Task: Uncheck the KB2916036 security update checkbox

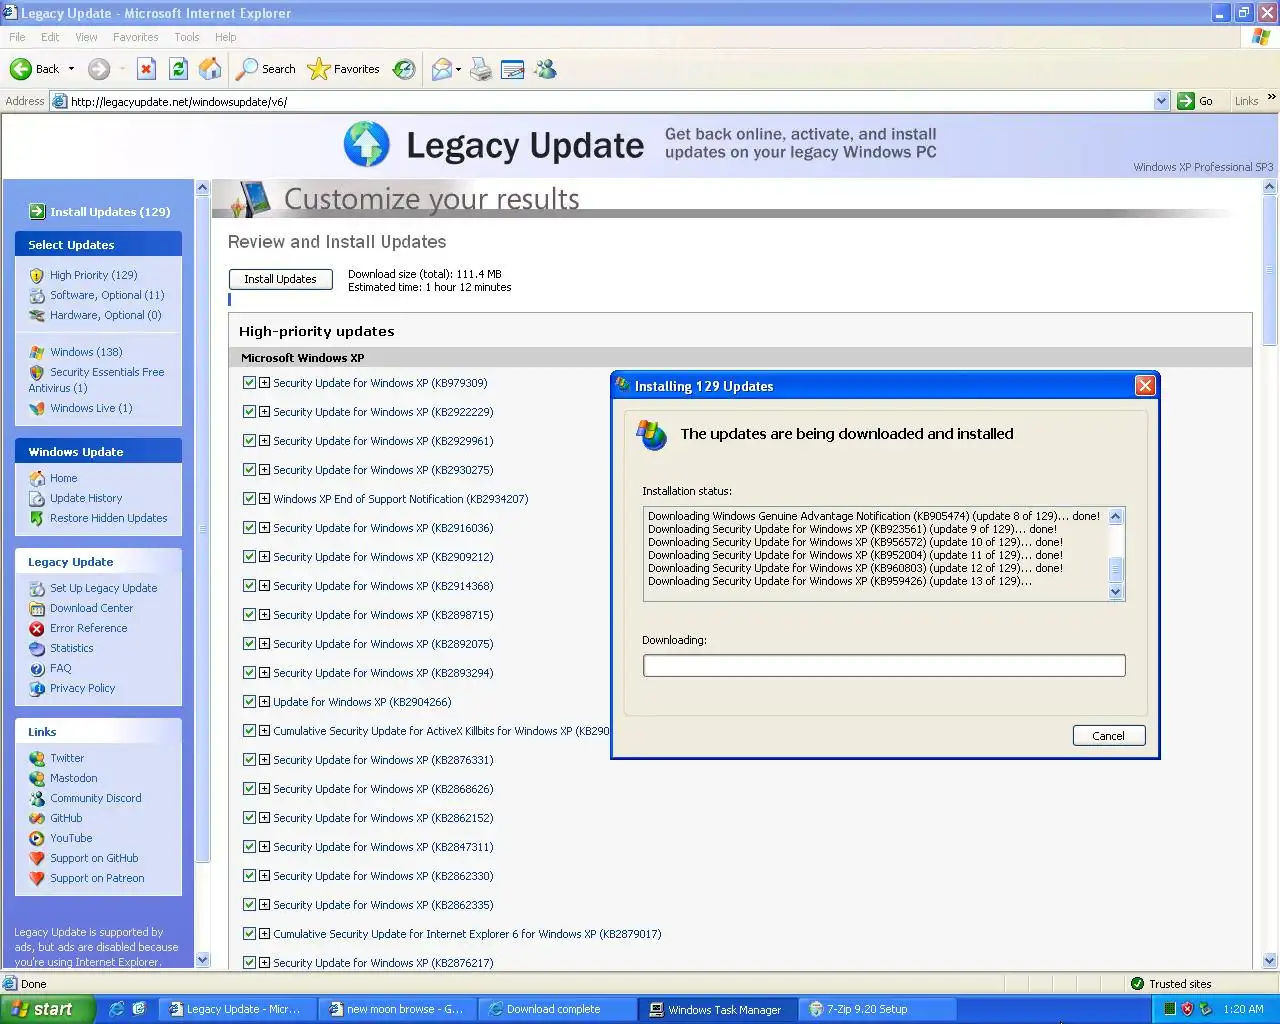Action: coord(249,527)
